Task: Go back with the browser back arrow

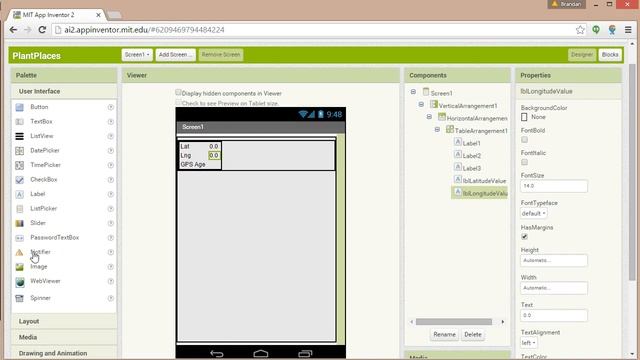Action: (x=13, y=30)
